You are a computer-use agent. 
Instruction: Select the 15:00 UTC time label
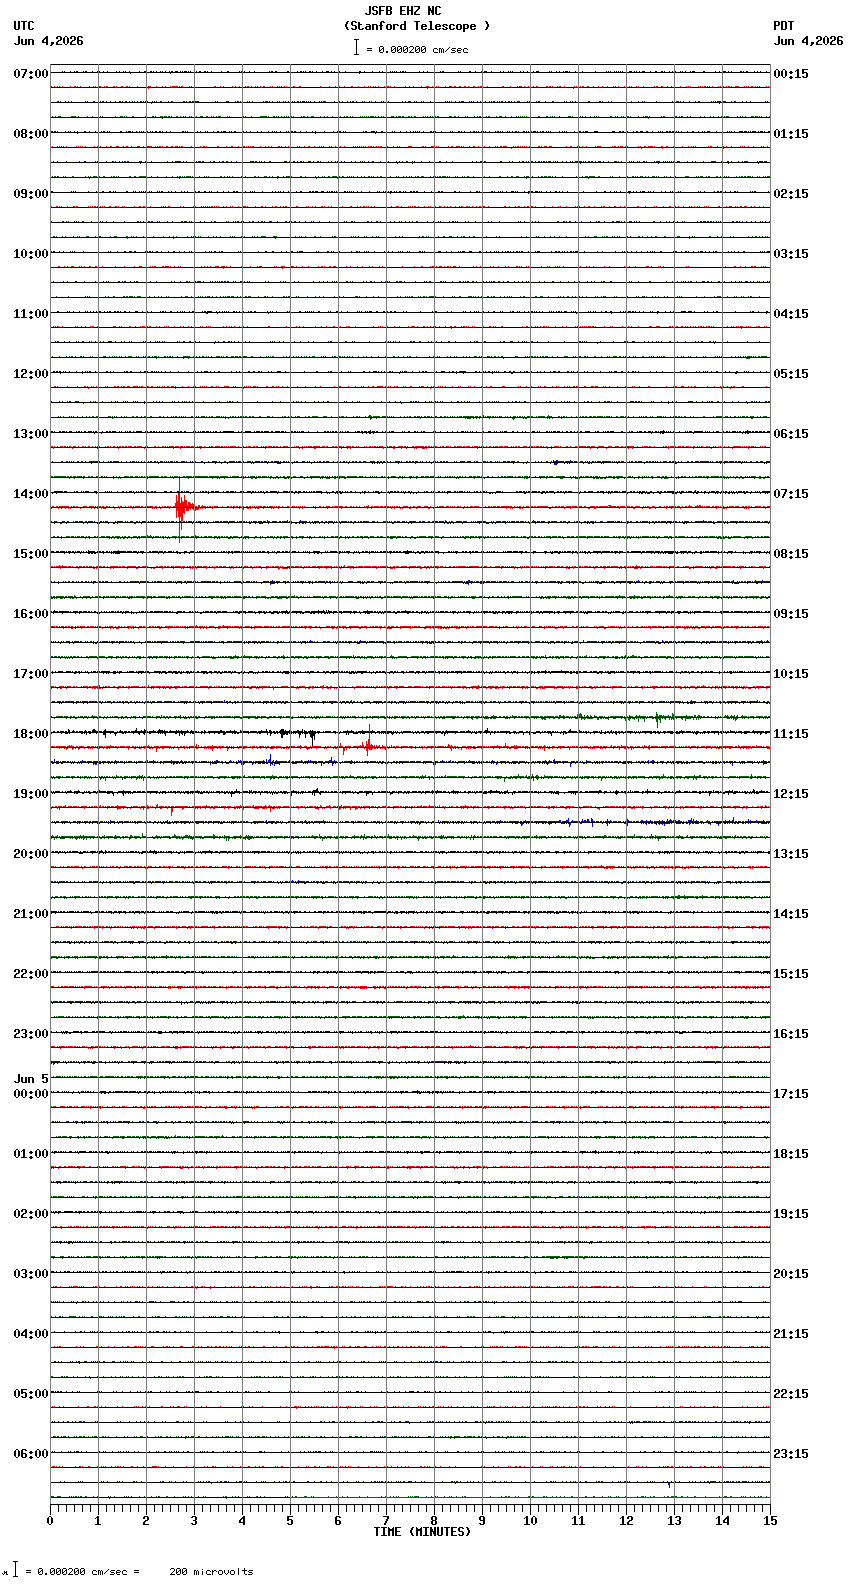(x=31, y=554)
